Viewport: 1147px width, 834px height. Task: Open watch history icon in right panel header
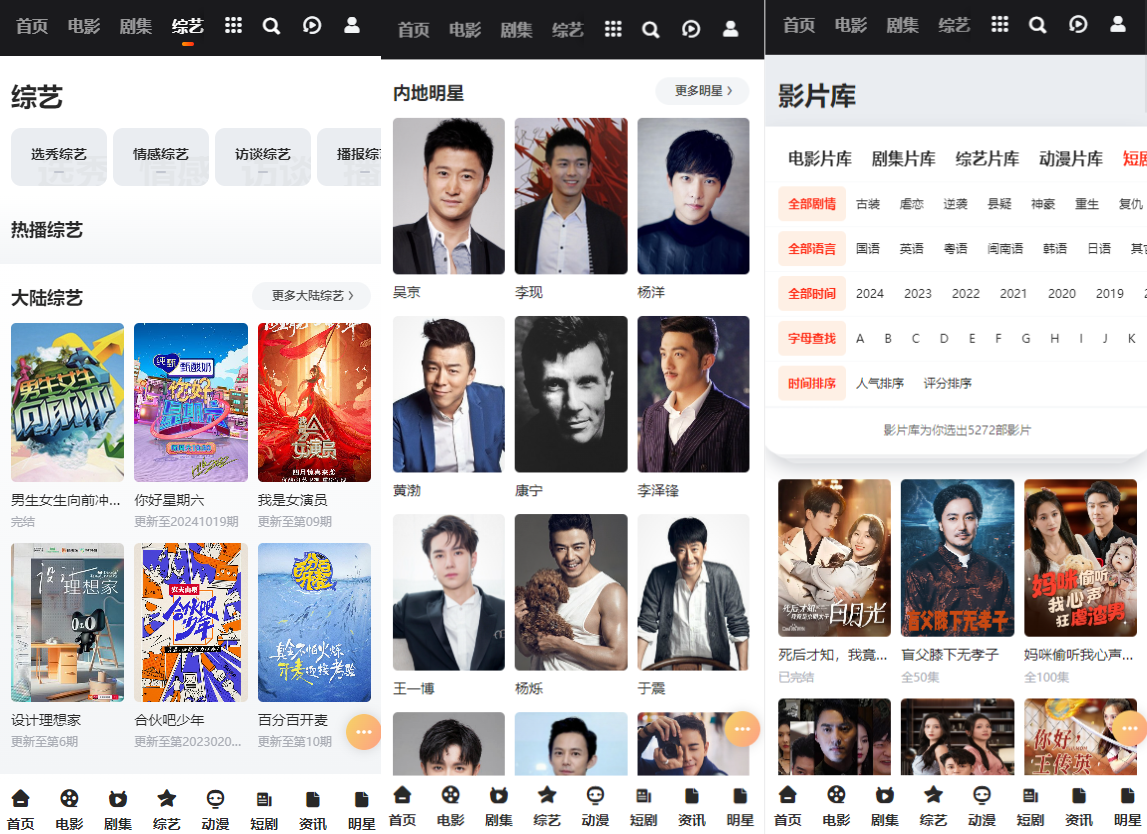[x=1078, y=25]
